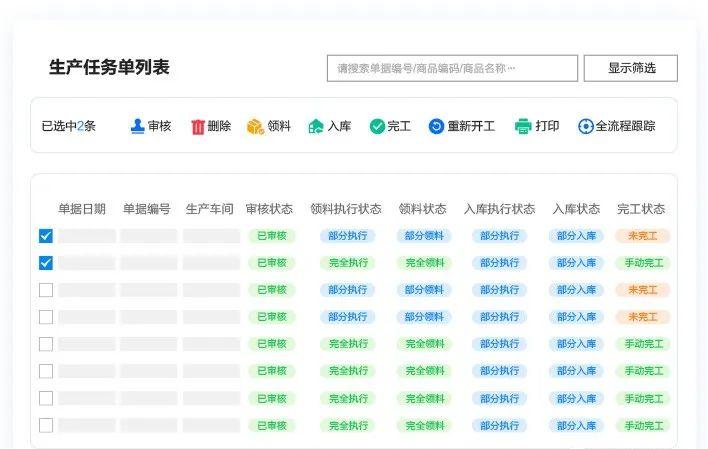This screenshot has width=708, height=449.
Task: Check the third row's checkbox
Action: point(46,290)
